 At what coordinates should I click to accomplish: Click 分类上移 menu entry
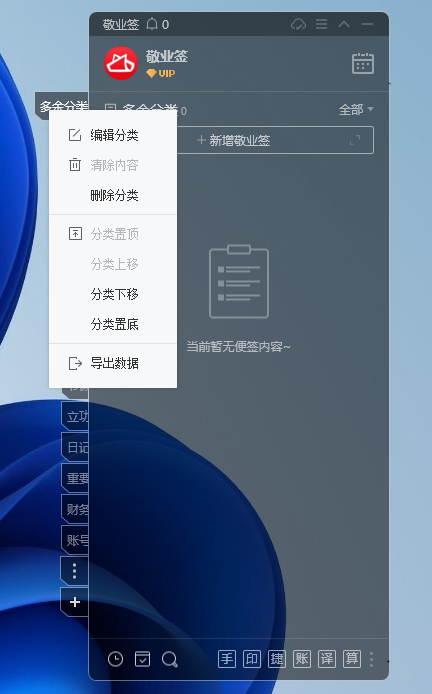[113, 264]
